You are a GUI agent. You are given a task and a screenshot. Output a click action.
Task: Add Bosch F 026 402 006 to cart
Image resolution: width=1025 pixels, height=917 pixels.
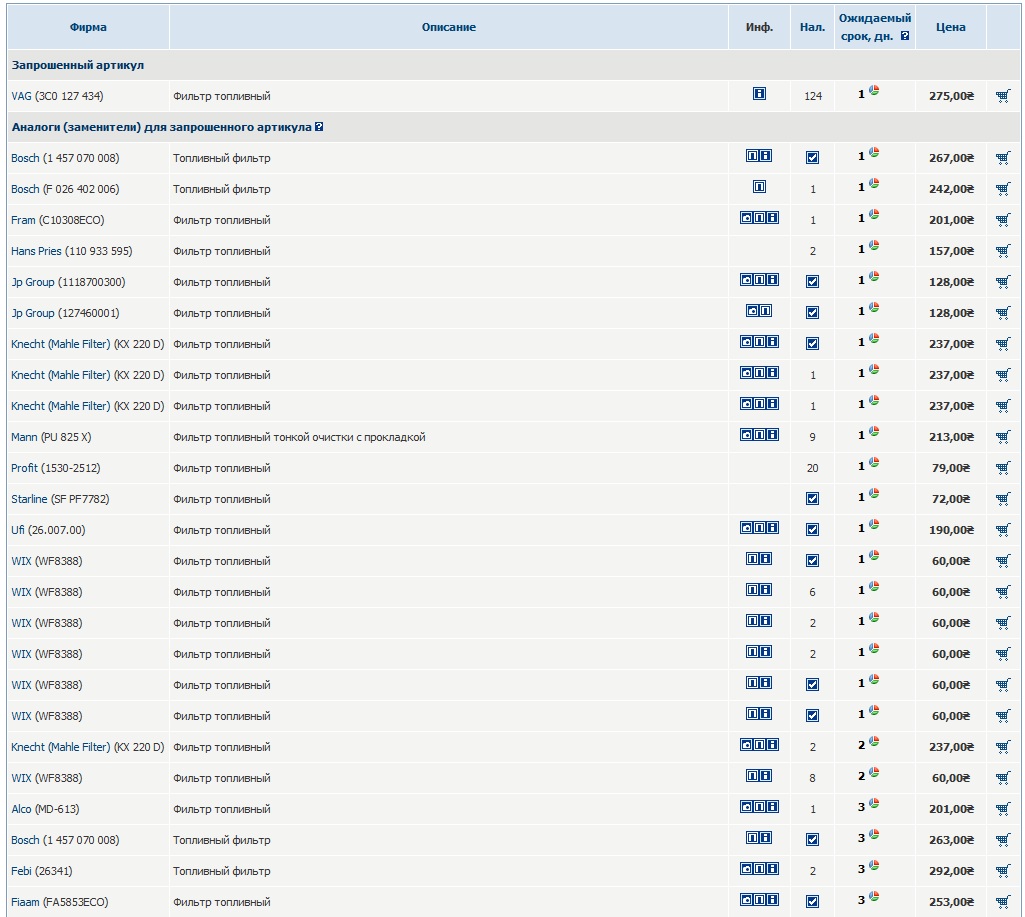point(1003,189)
